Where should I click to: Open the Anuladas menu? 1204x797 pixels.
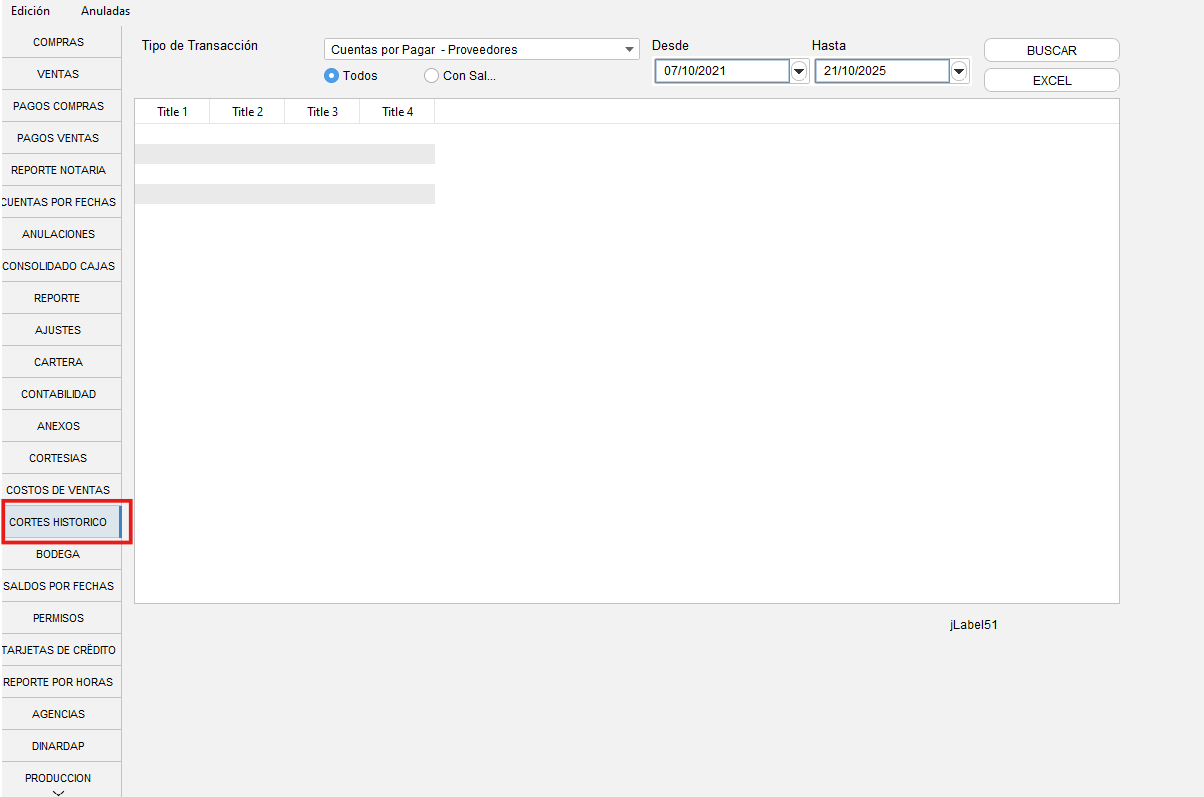point(105,11)
